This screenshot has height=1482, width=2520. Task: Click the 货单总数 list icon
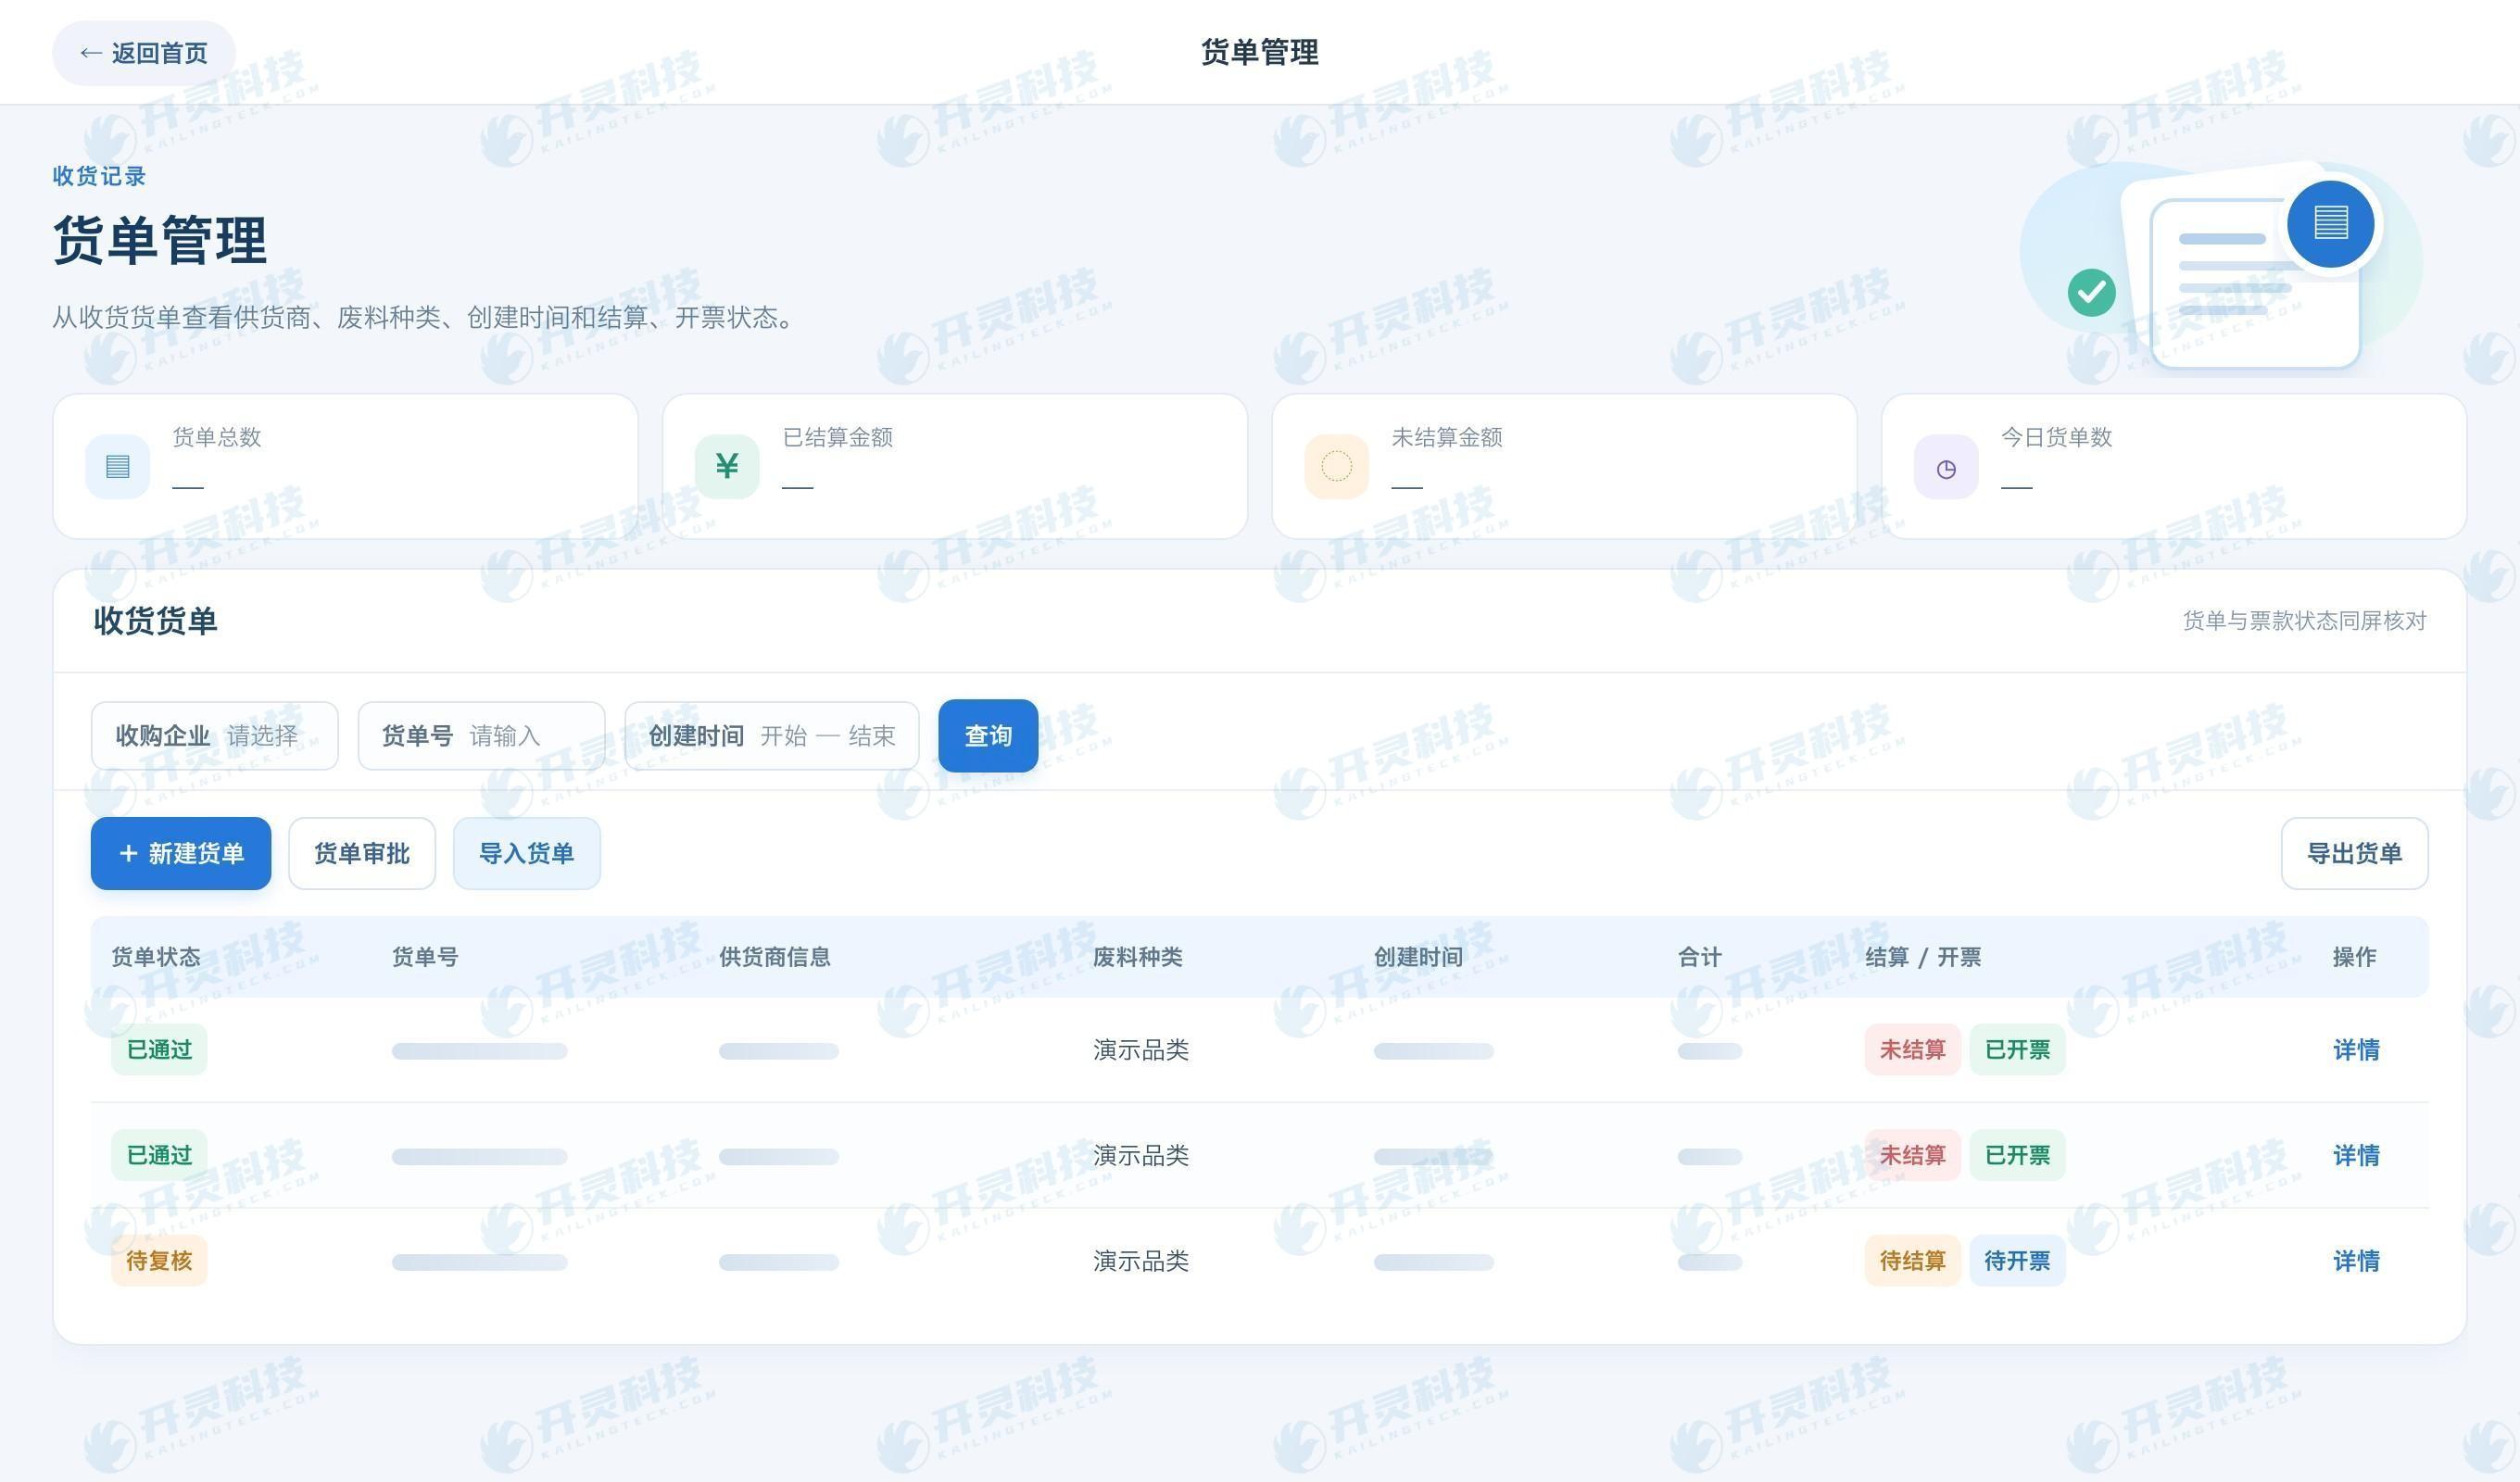(117, 466)
